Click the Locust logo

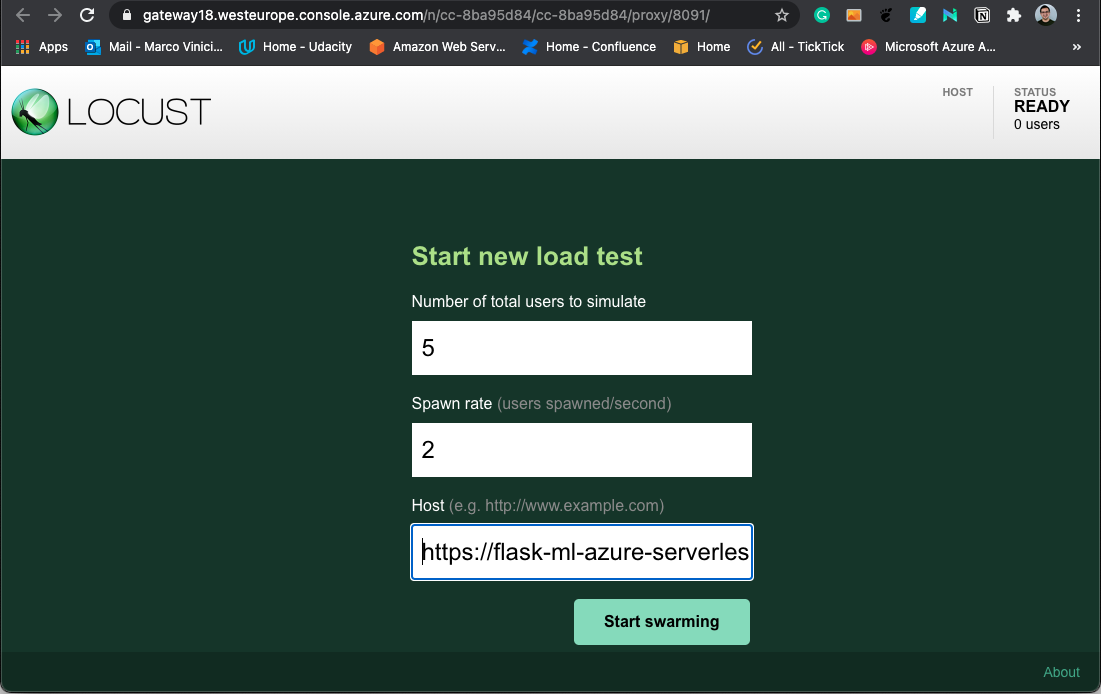[x=111, y=112]
